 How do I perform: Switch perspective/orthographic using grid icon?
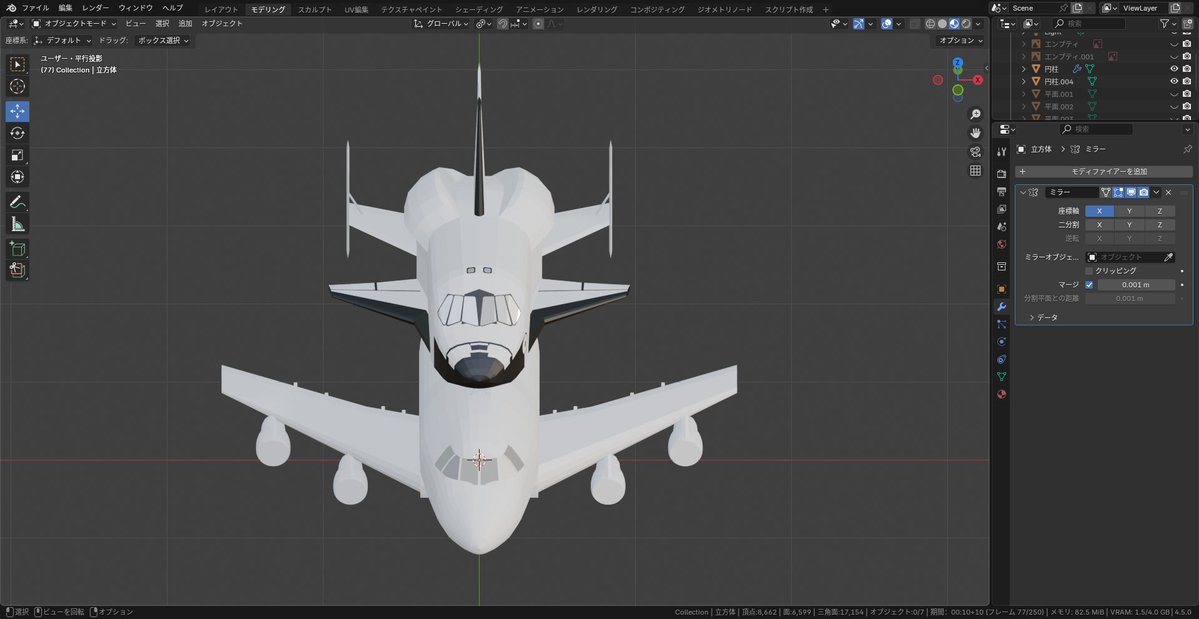(x=975, y=170)
